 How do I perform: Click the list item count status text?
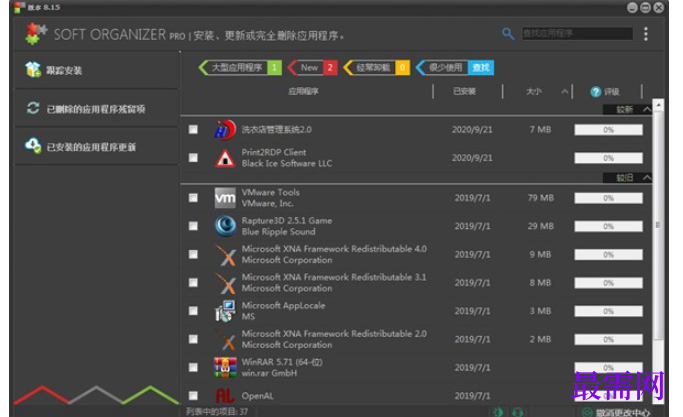217,412
